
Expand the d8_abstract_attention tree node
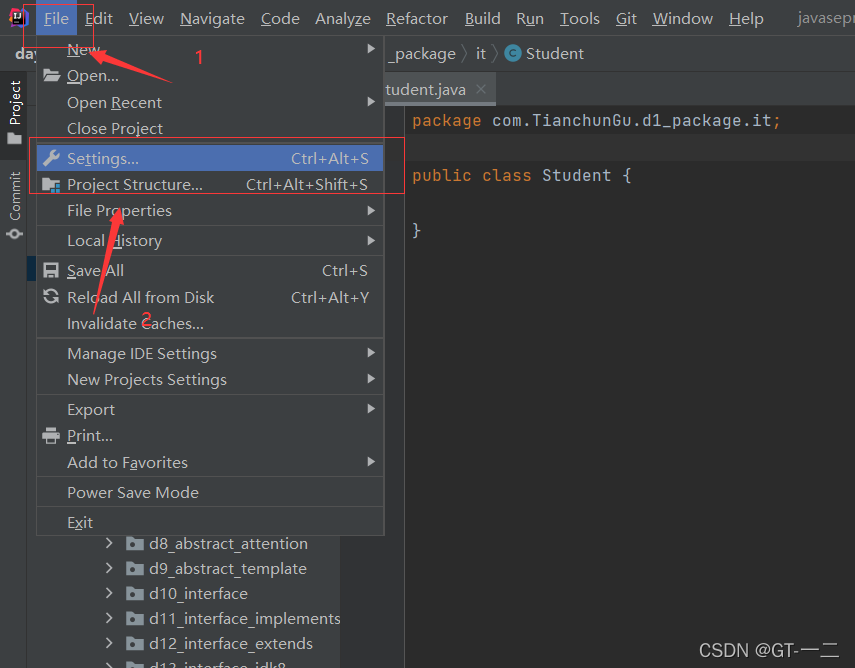[109, 543]
